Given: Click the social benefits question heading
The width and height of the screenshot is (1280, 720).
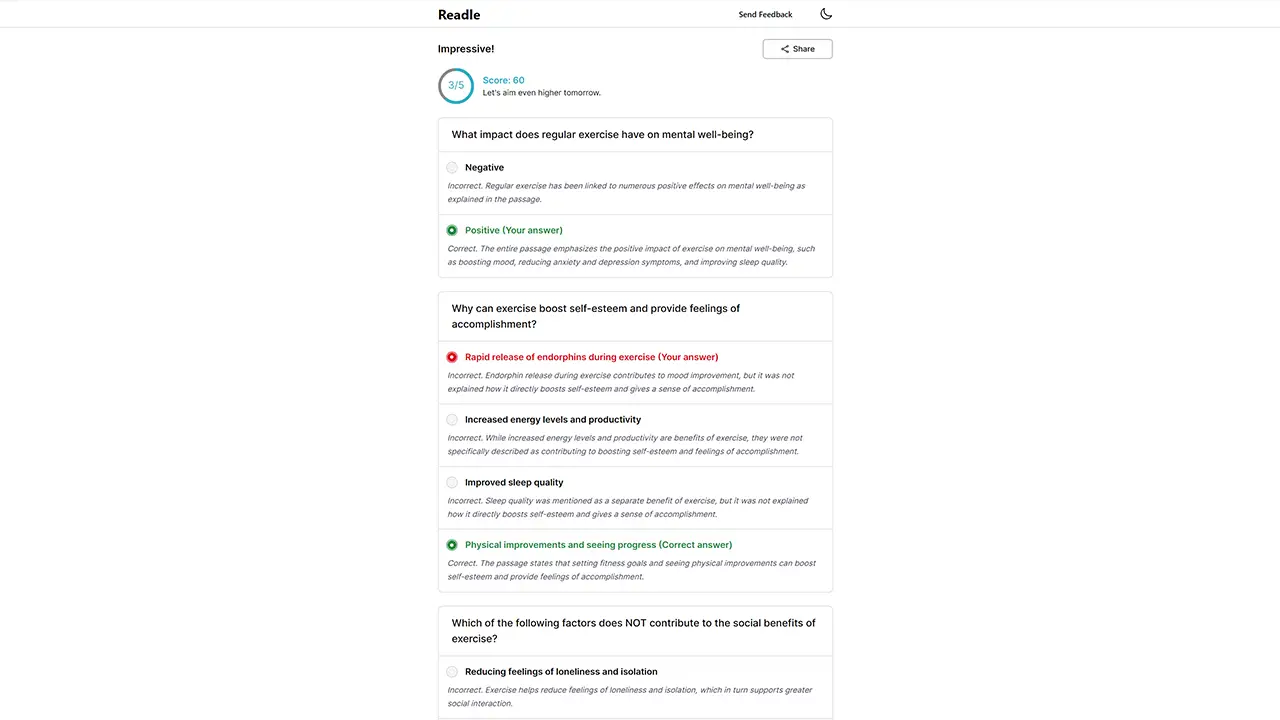Looking at the screenshot, I should pos(633,631).
